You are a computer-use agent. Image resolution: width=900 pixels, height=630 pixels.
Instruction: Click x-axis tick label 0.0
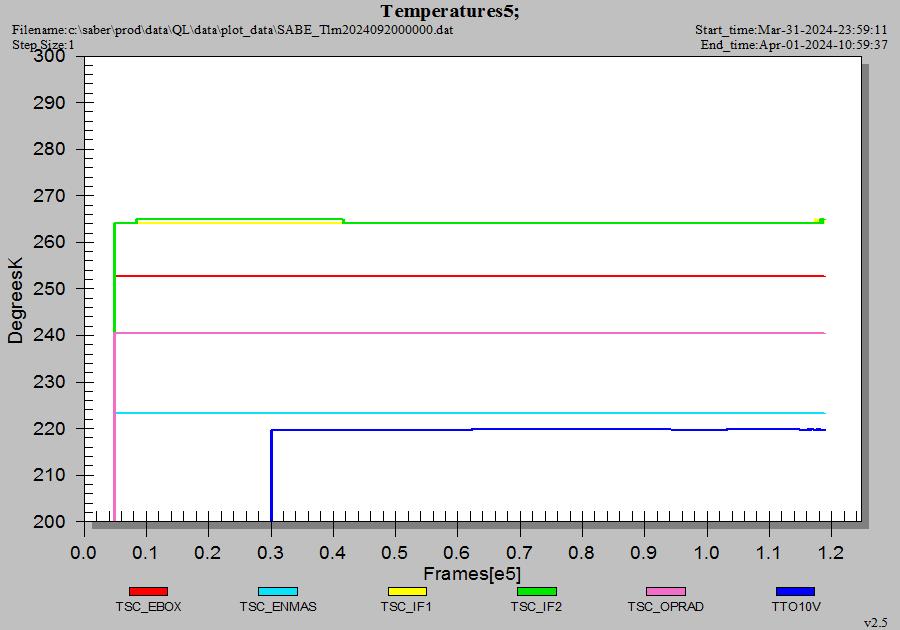click(x=84, y=553)
